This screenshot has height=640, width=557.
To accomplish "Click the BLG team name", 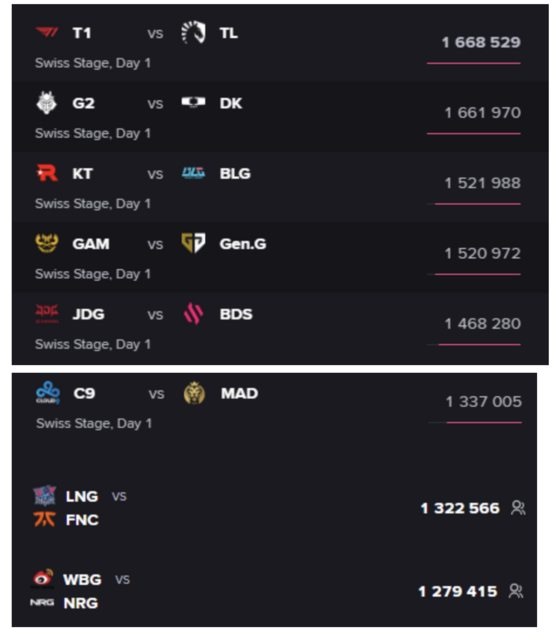I will coord(235,173).
